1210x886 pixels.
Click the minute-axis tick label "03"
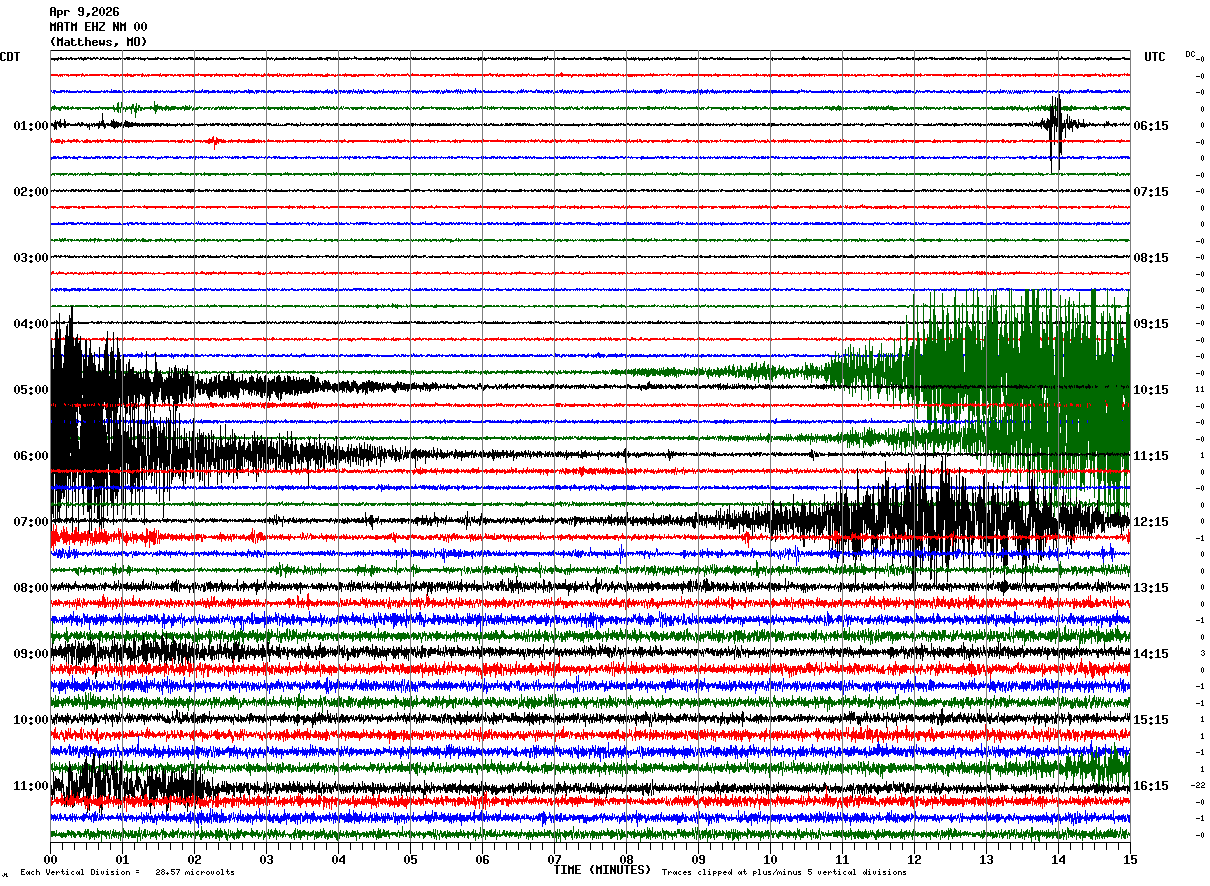tap(266, 859)
